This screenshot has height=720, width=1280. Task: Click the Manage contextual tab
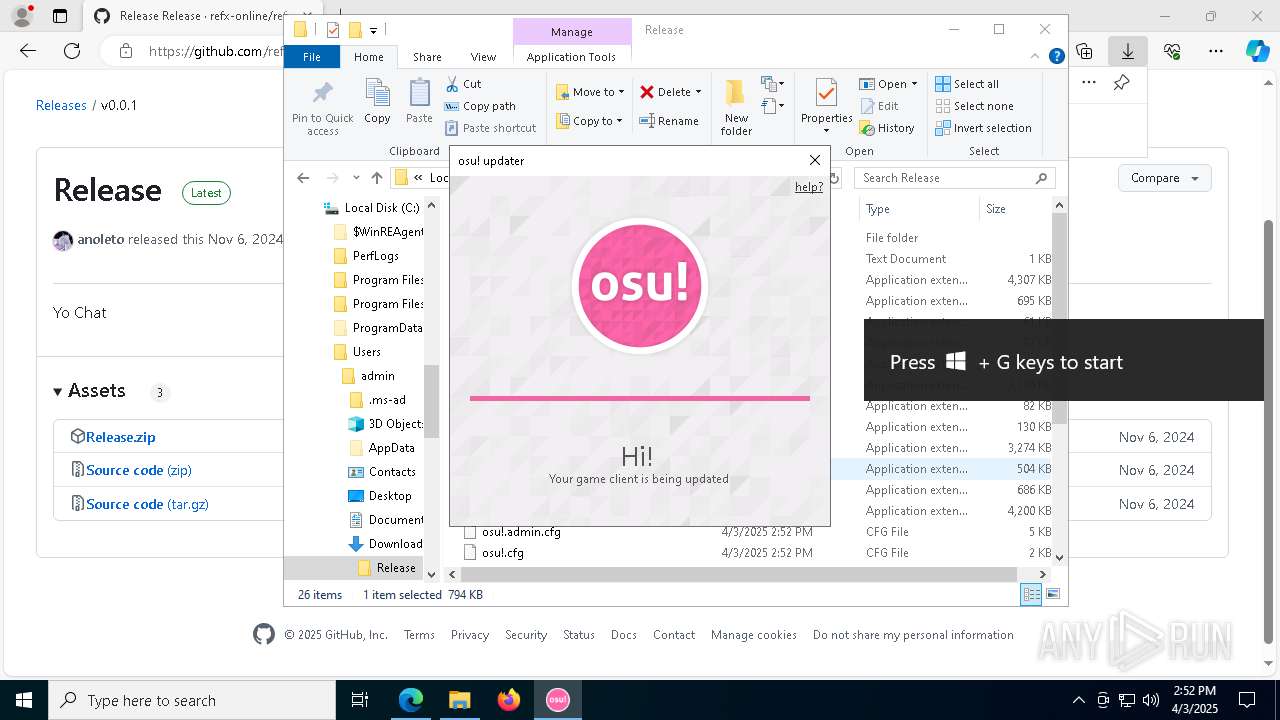tap(572, 32)
